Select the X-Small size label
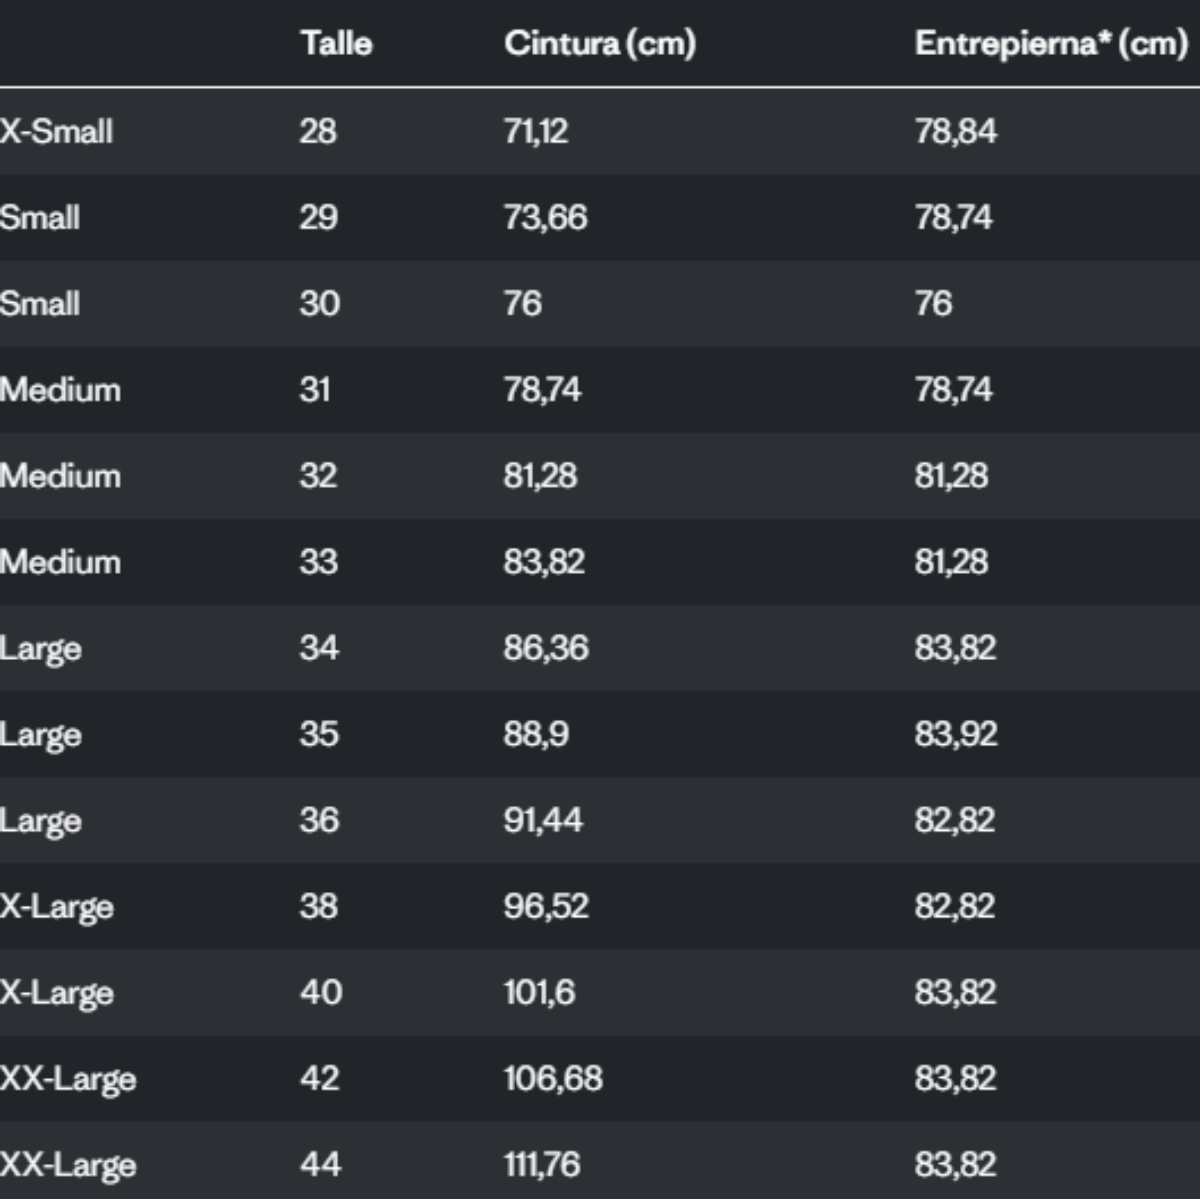This screenshot has height=1200, width=1200. [x=57, y=131]
